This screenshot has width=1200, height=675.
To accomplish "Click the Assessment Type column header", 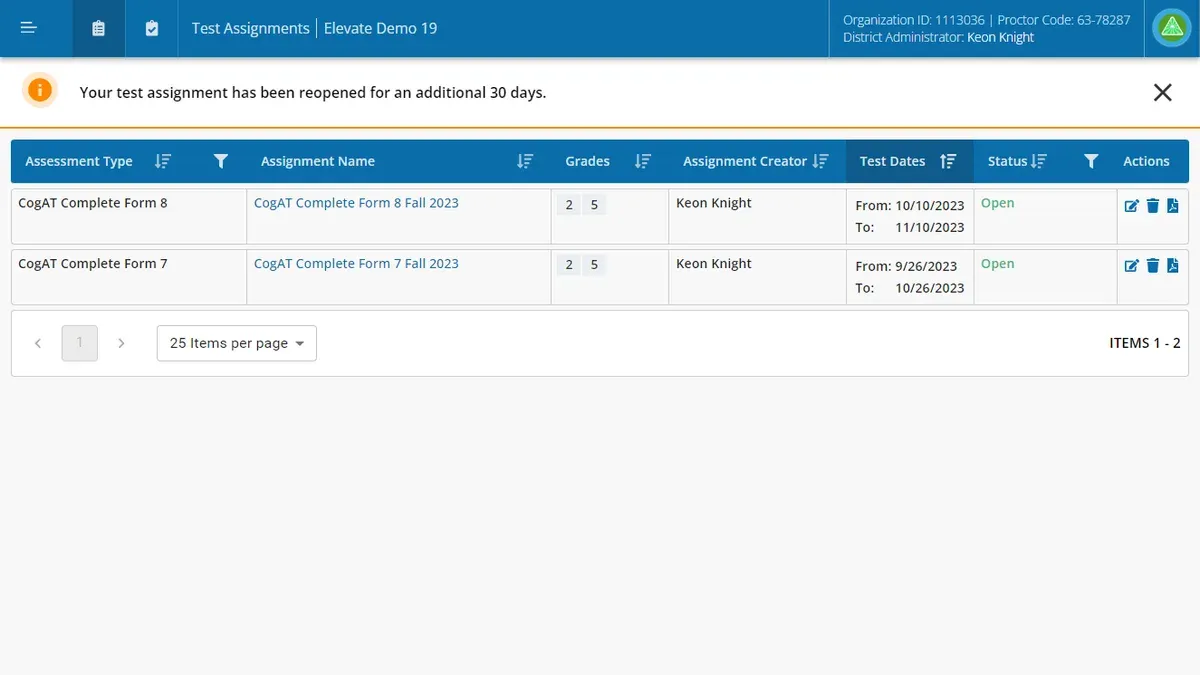I will point(79,161).
